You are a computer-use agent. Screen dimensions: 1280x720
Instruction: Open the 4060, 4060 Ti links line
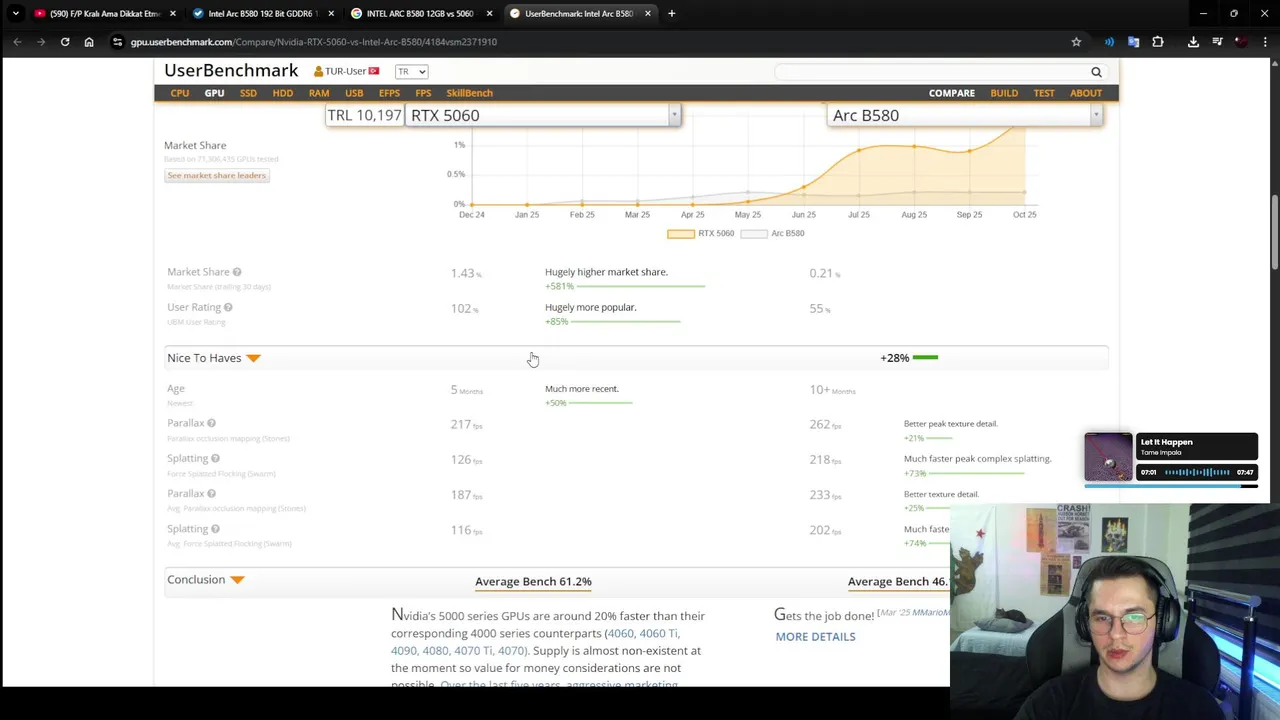[x=642, y=633]
